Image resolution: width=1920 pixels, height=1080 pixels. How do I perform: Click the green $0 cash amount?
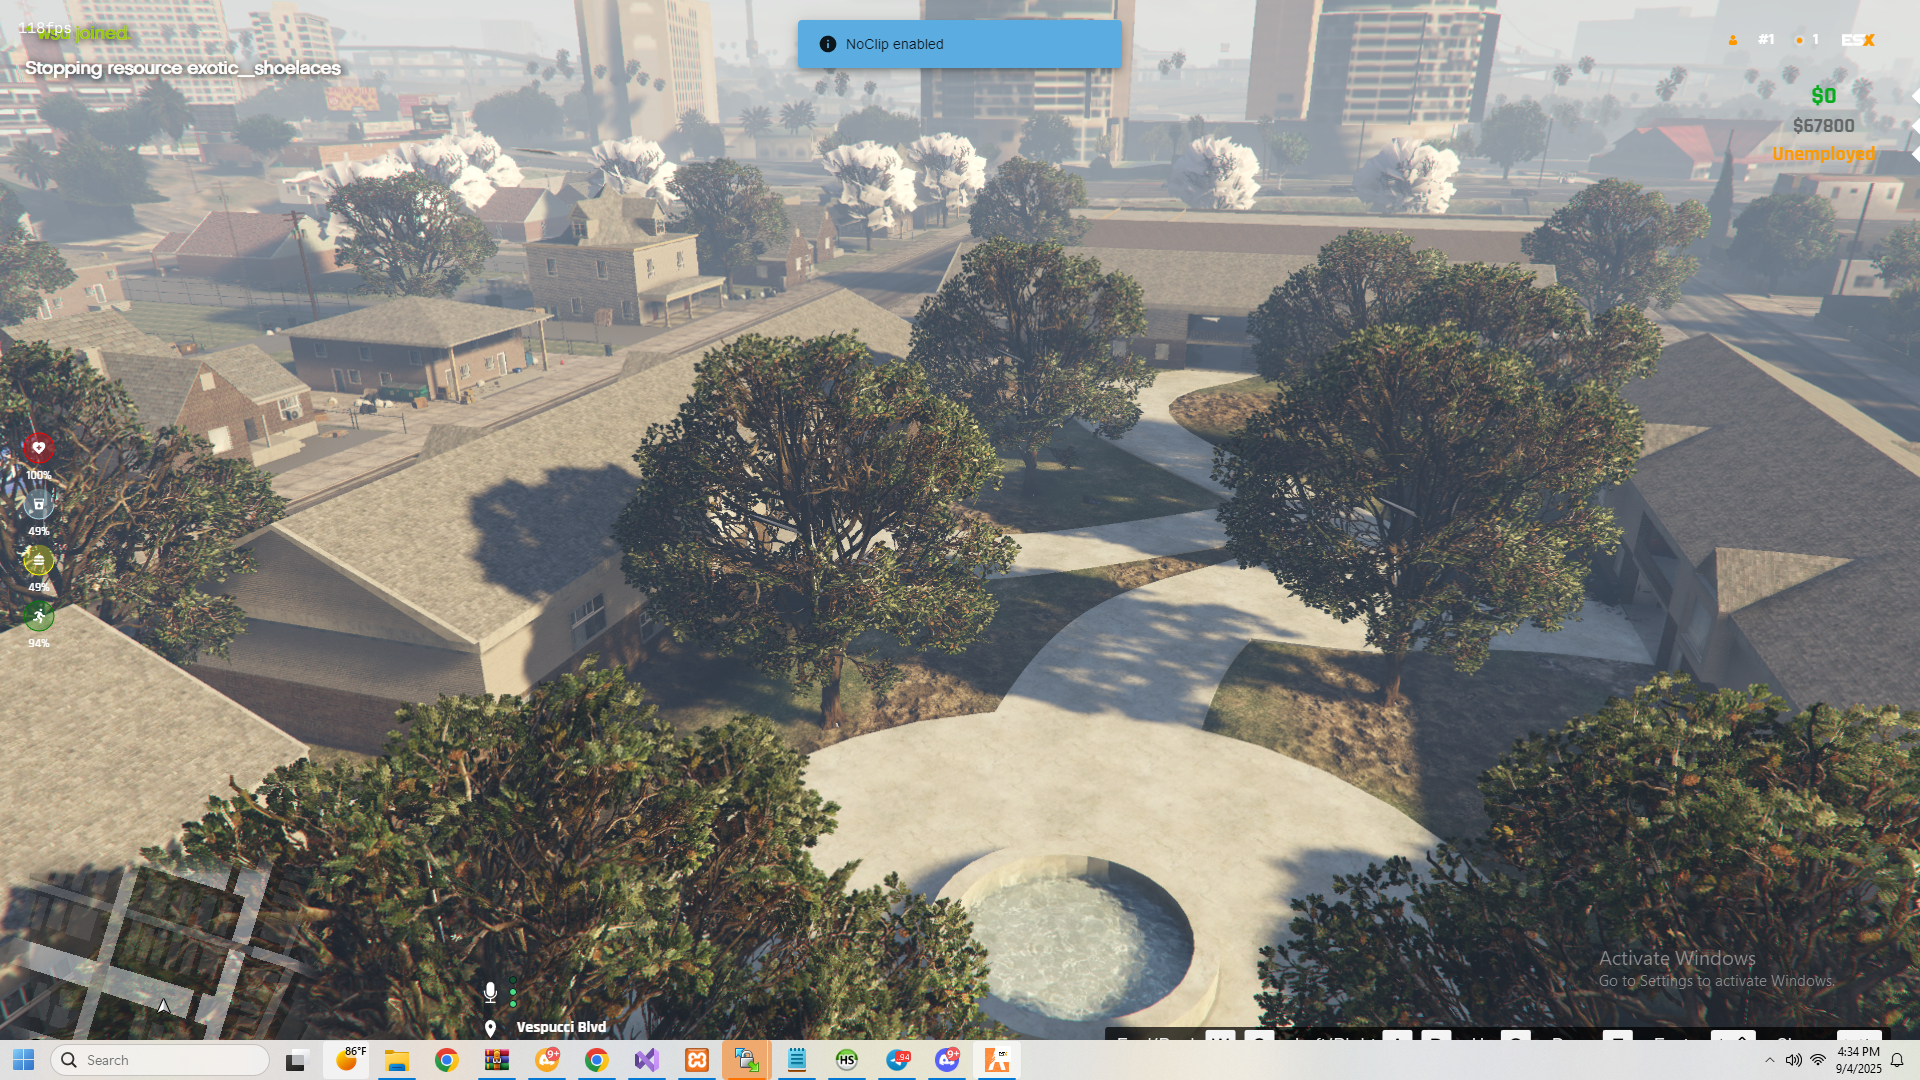[1824, 96]
